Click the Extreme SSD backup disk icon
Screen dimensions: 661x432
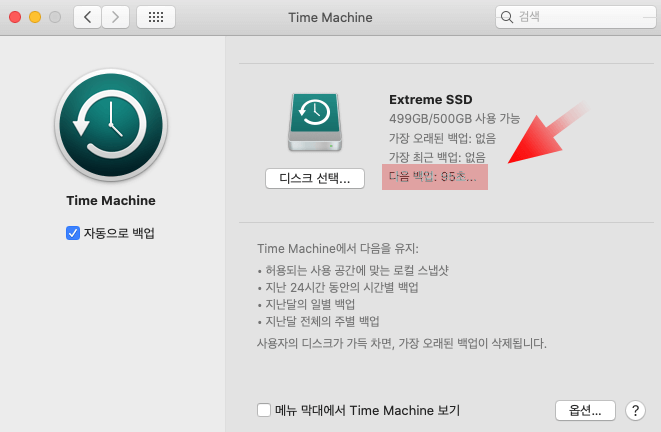315,123
